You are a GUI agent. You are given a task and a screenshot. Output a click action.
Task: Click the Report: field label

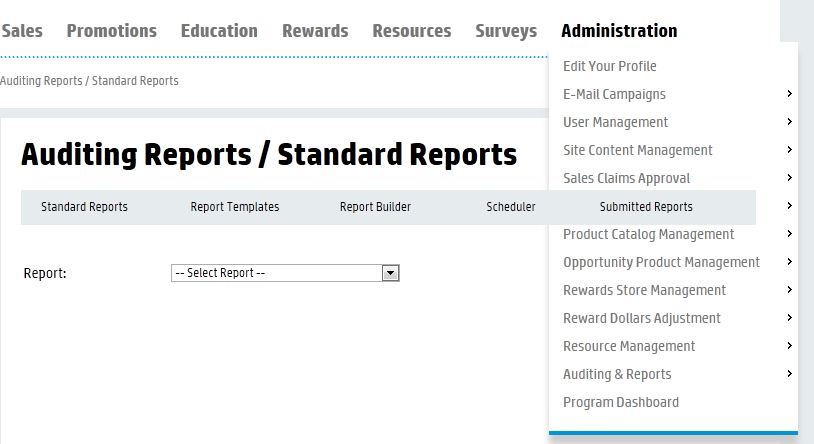coord(45,273)
